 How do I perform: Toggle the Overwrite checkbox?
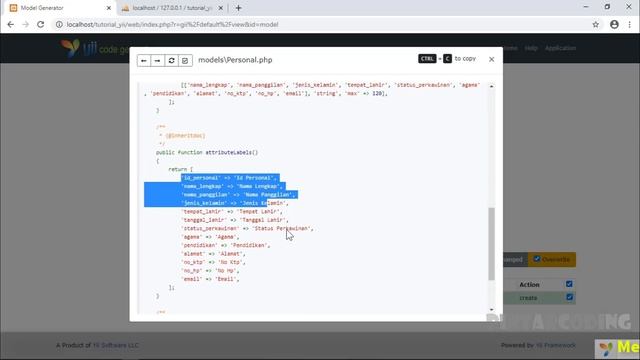[537, 259]
